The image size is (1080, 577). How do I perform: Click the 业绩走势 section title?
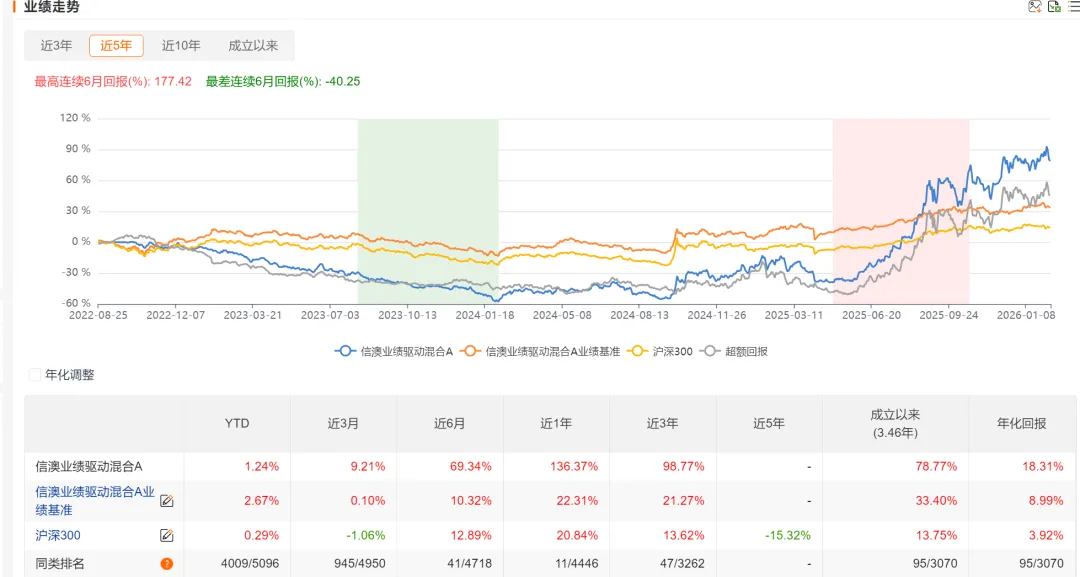click(52, 7)
